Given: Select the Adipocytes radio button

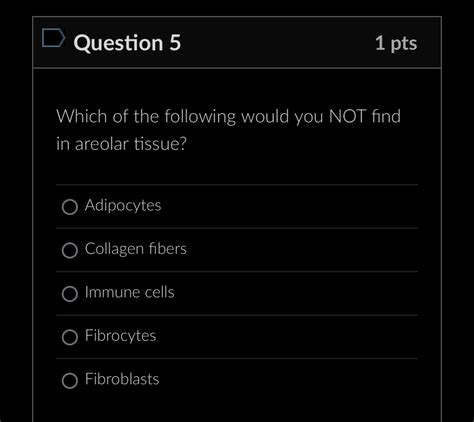Looking at the screenshot, I should click(x=70, y=207).
